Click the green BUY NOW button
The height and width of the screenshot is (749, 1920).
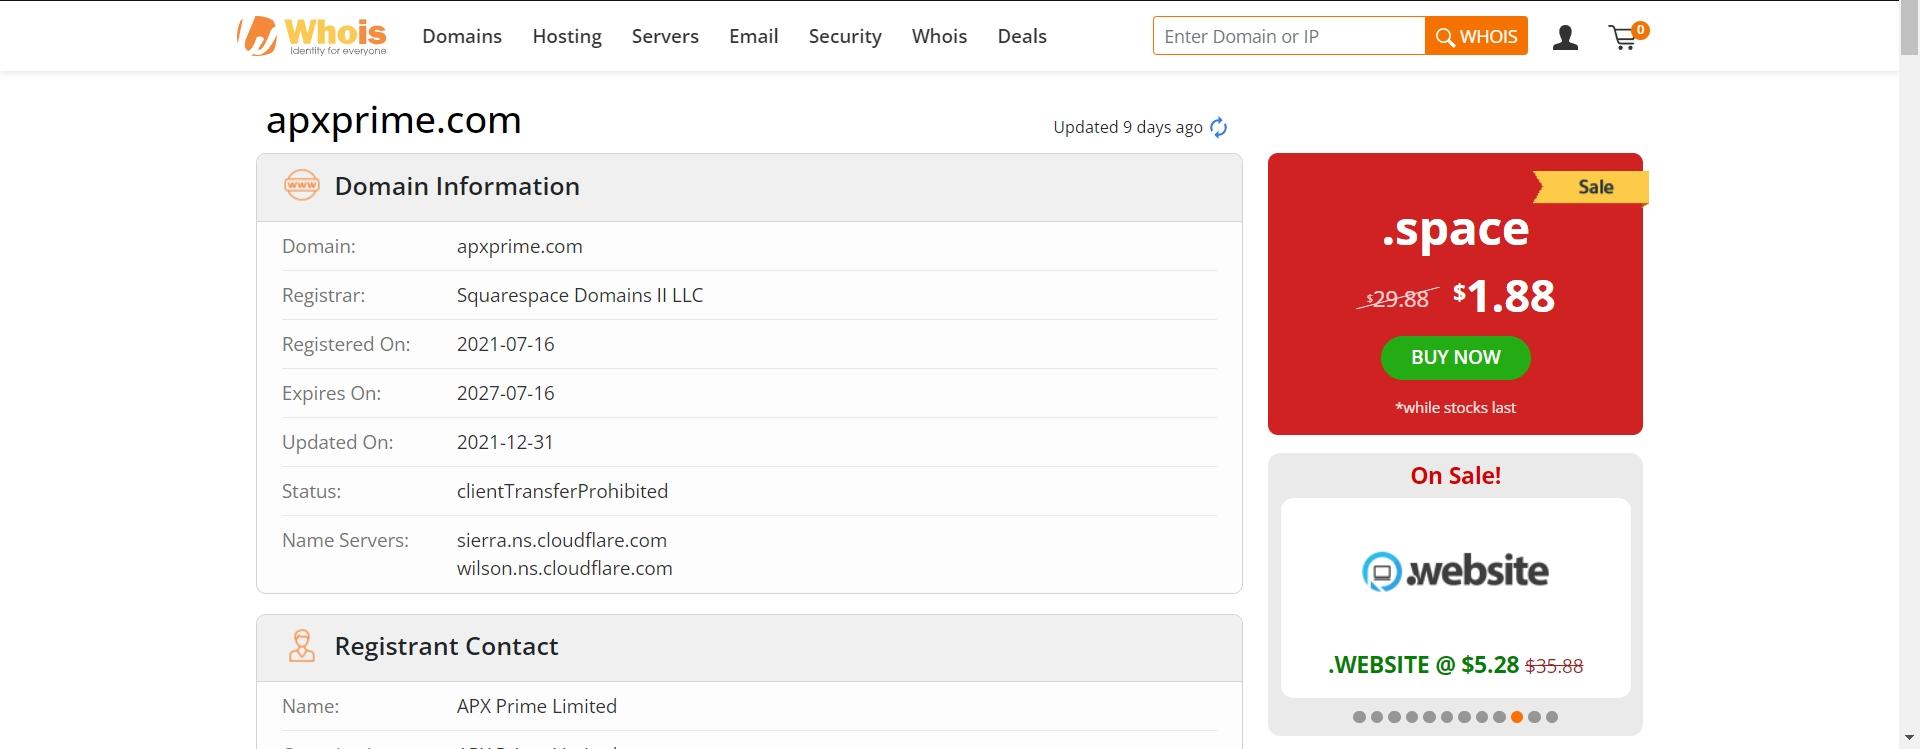[x=1455, y=358]
